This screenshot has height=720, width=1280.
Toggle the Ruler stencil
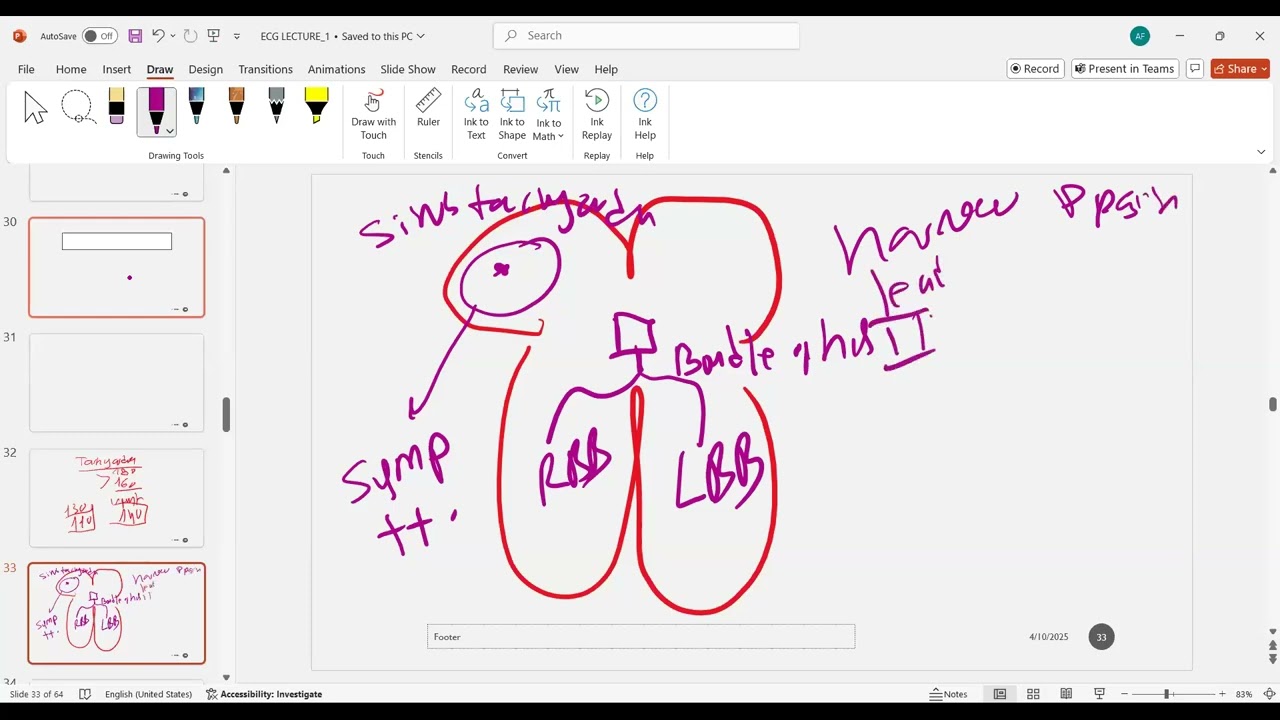pyautogui.click(x=428, y=108)
